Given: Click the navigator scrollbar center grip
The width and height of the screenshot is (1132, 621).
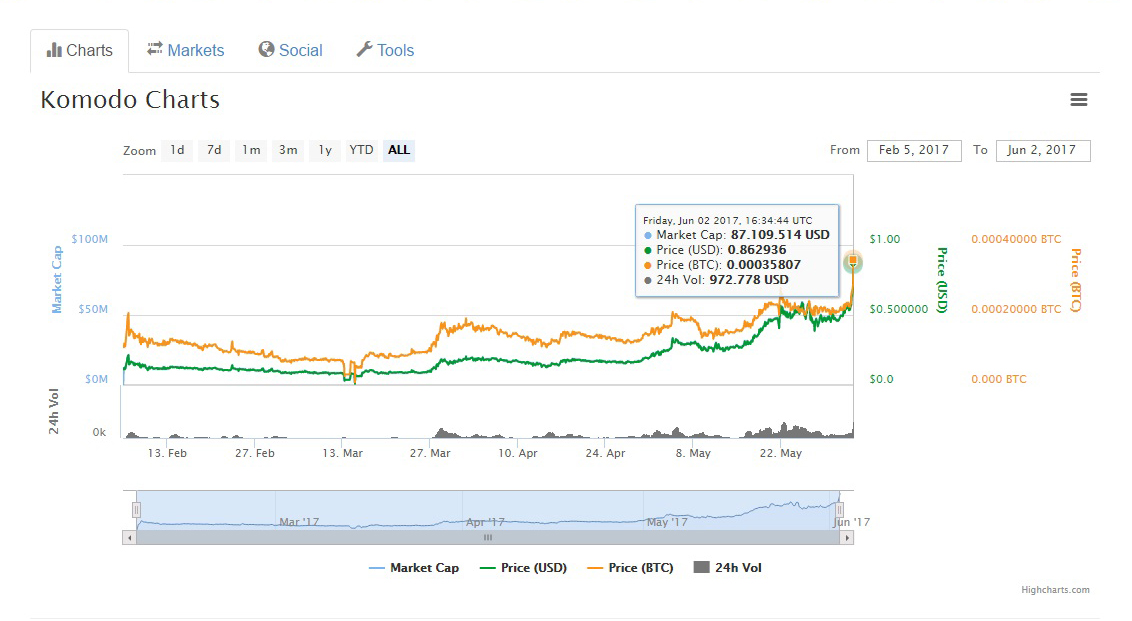Looking at the screenshot, I should click(488, 538).
